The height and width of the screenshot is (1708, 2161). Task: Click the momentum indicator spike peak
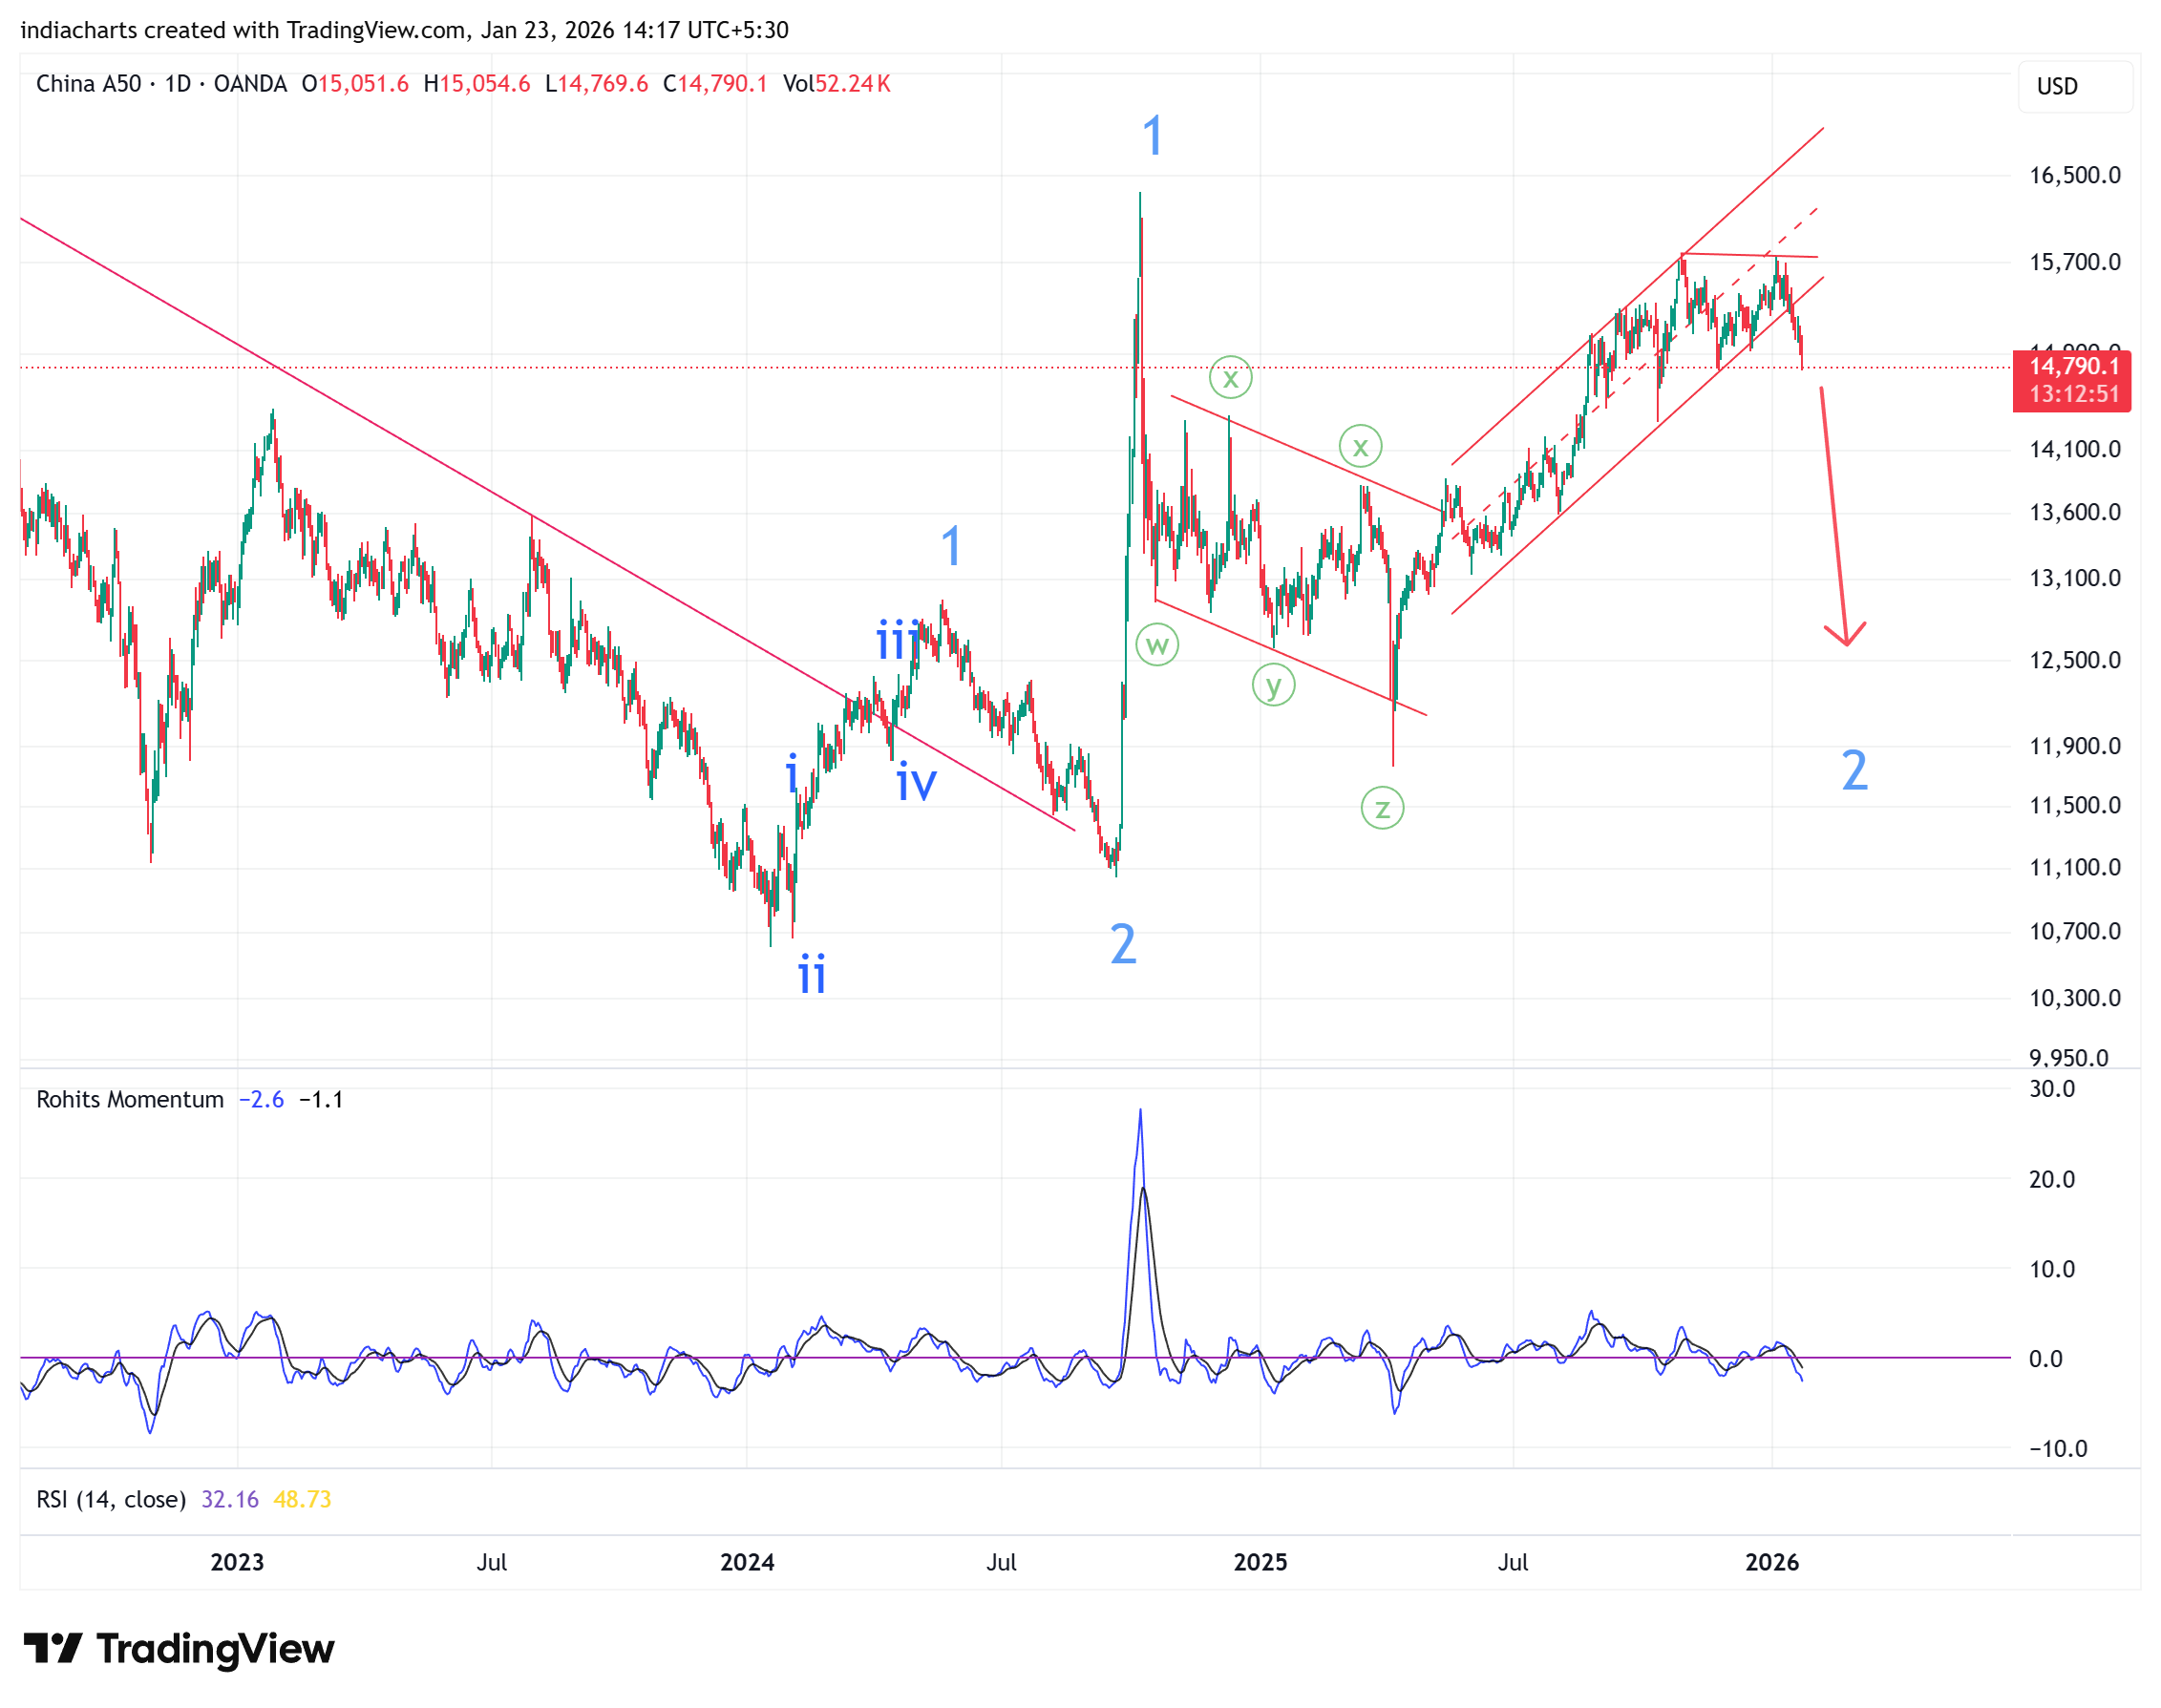point(1140,1112)
